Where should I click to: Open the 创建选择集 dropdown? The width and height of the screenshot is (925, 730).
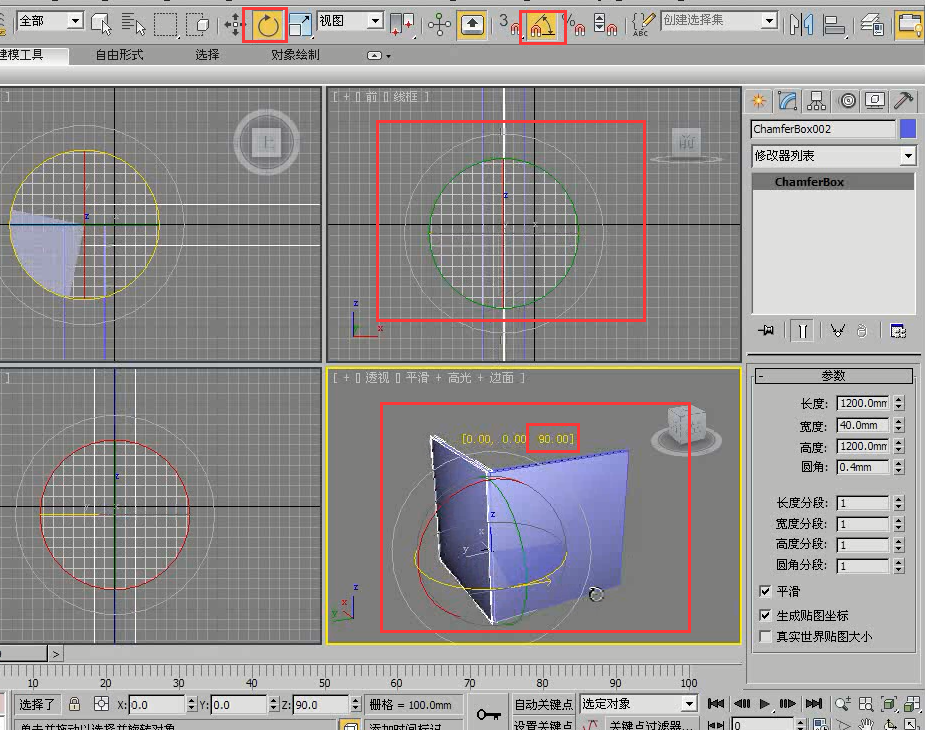(x=769, y=21)
